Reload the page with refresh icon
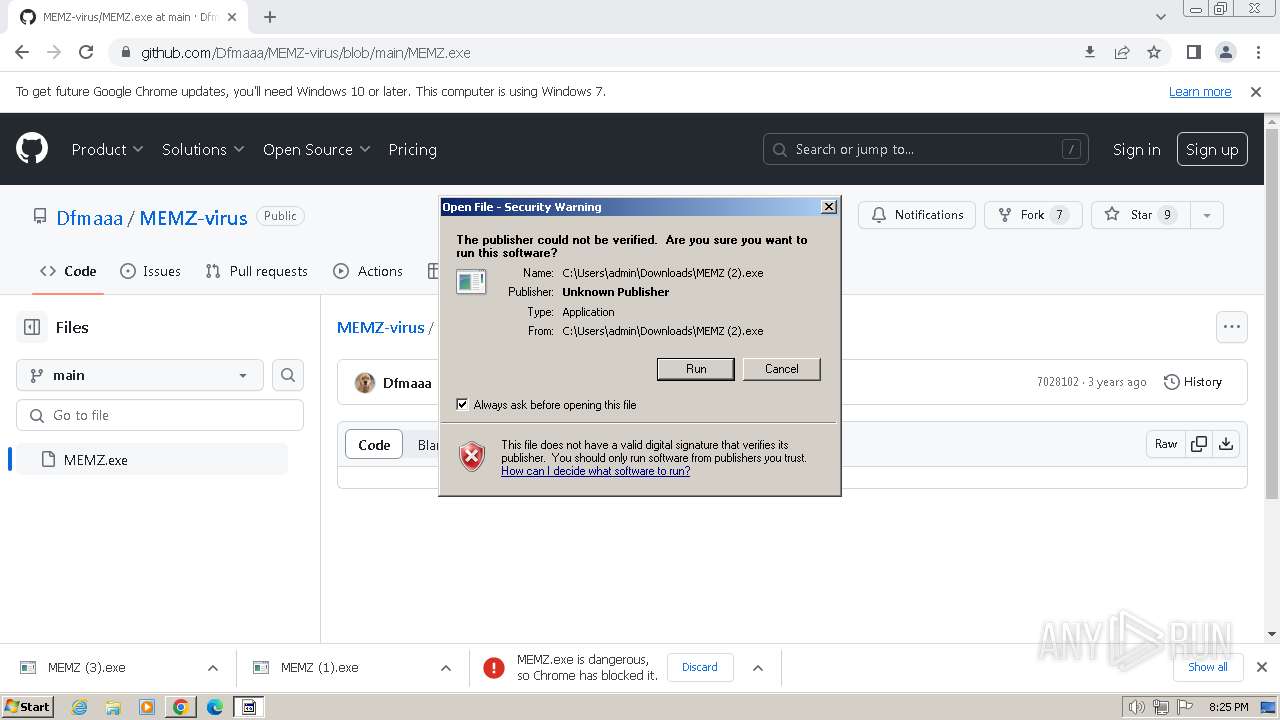The width and height of the screenshot is (1280, 720). click(86, 52)
